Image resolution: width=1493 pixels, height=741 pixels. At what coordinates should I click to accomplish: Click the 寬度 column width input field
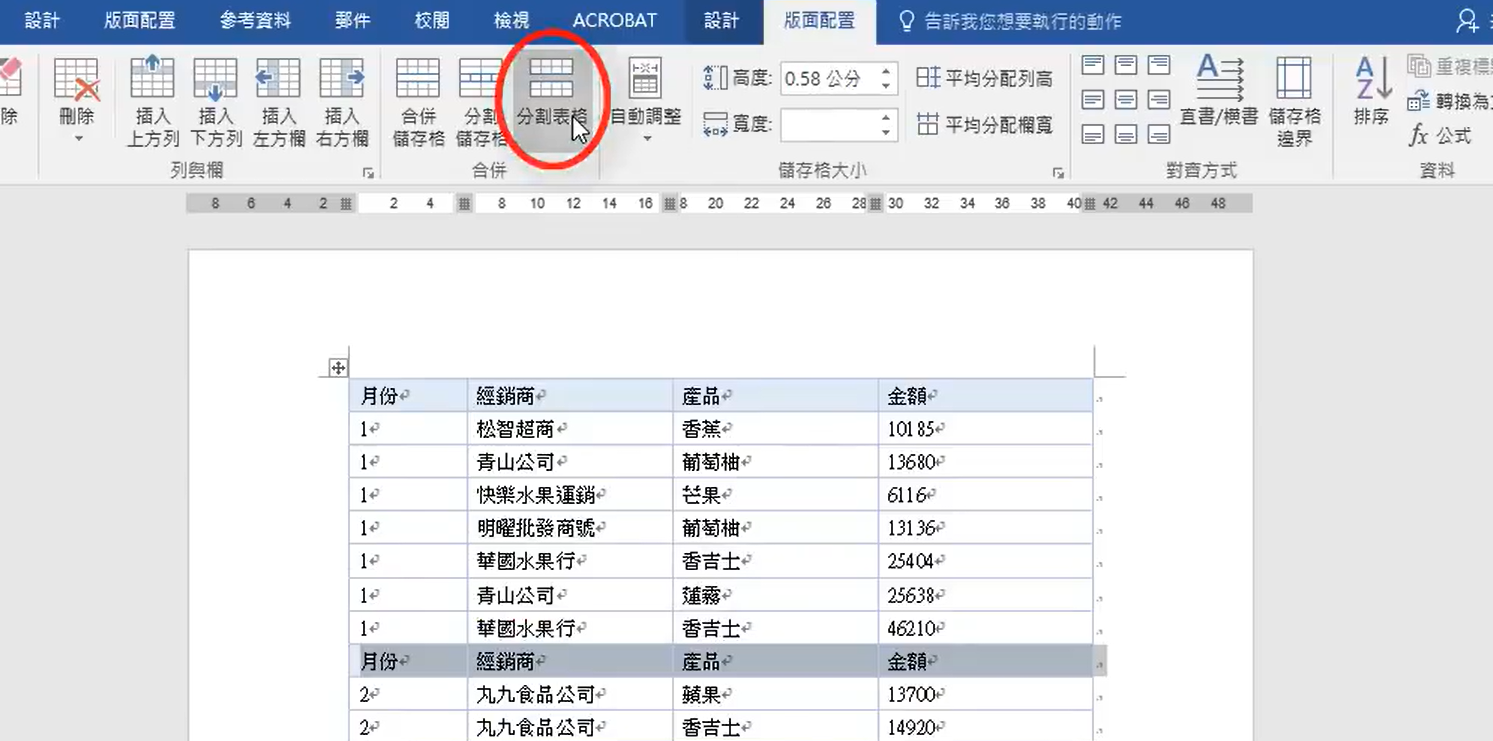[827, 125]
